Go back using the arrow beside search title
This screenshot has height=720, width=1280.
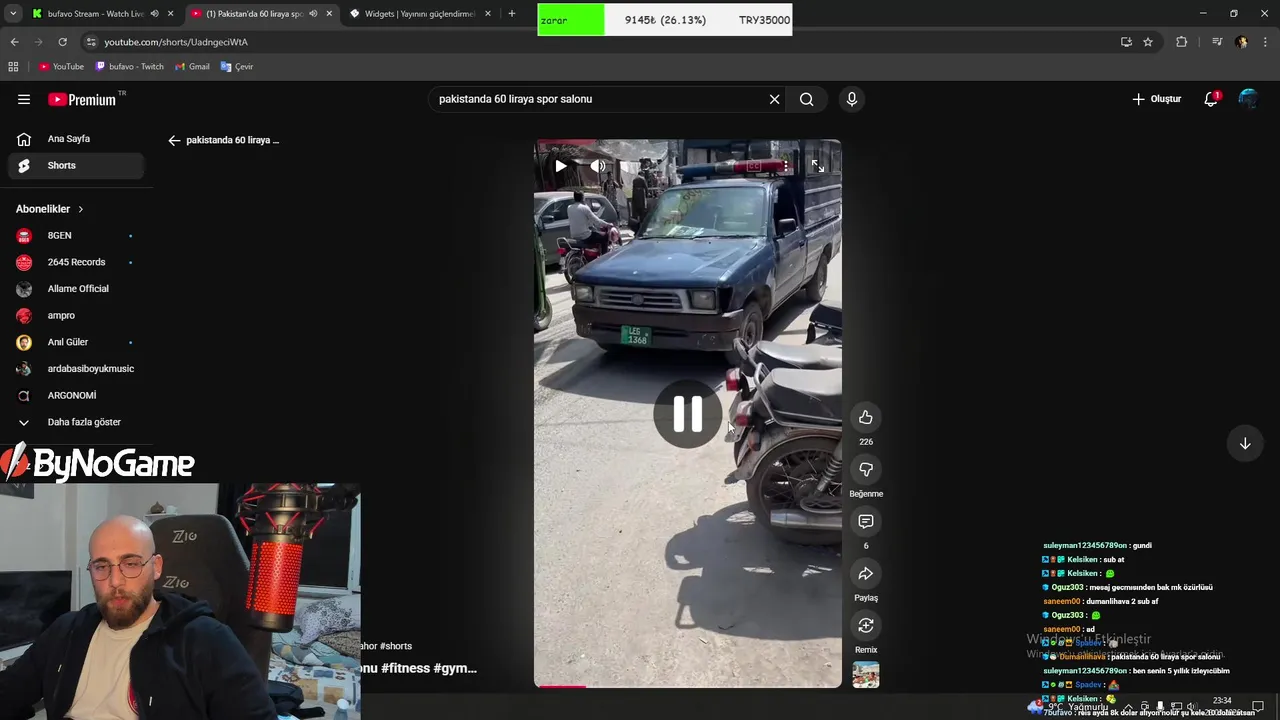pos(174,140)
